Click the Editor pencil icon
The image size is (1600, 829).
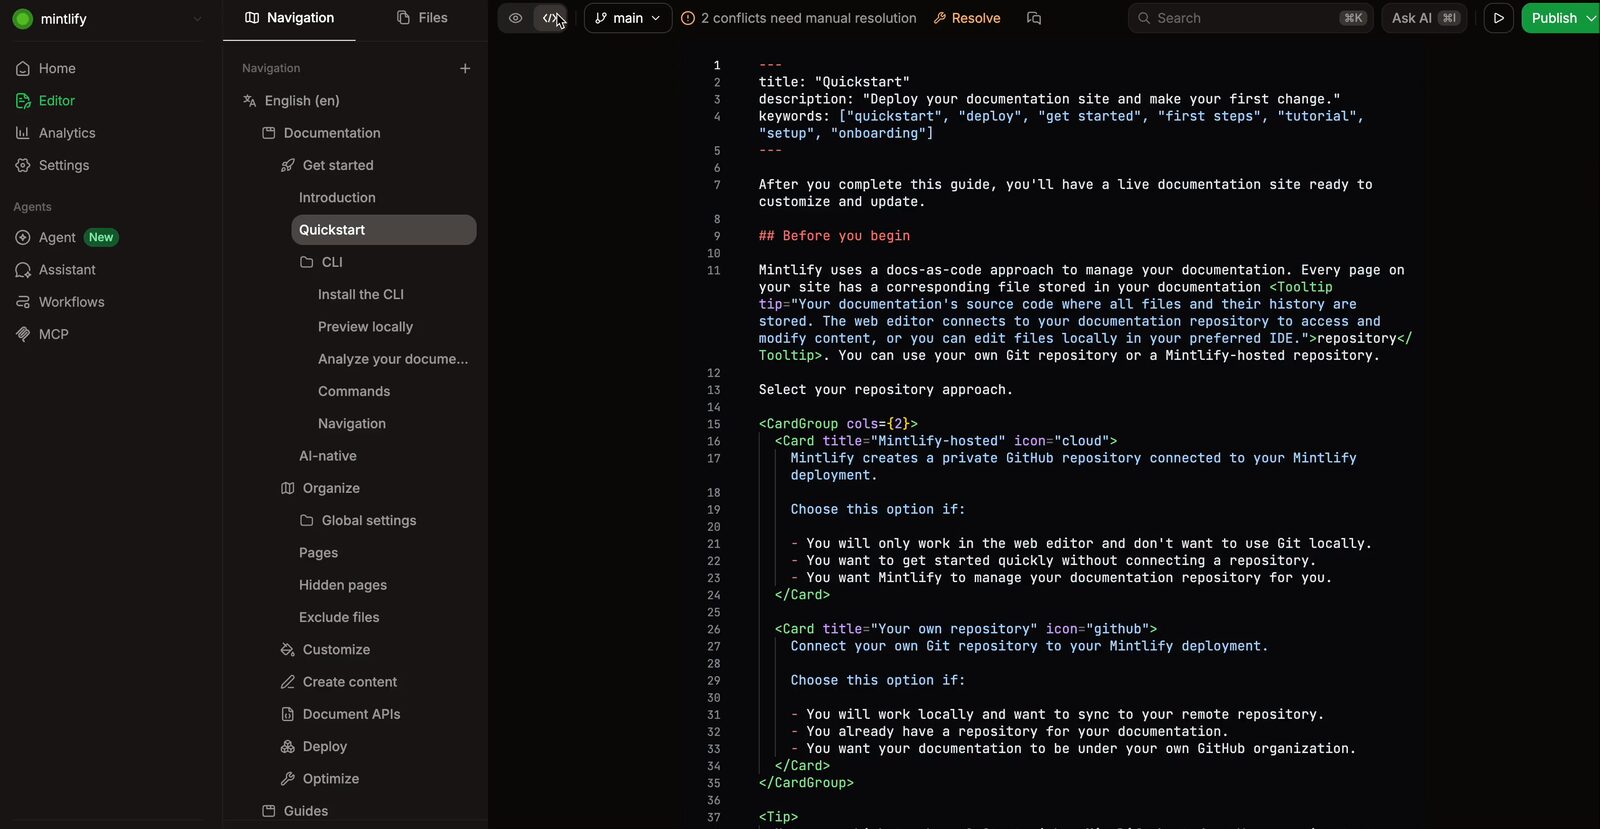tap(23, 101)
